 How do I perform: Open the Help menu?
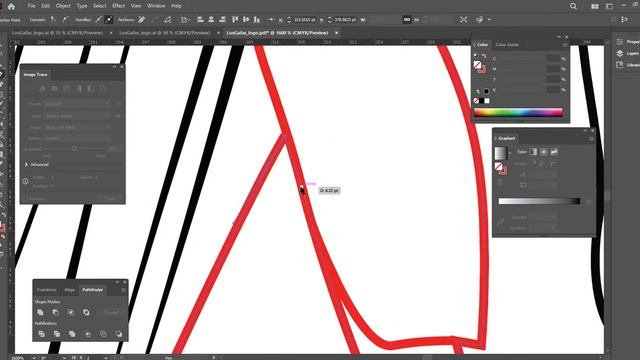(x=176, y=6)
